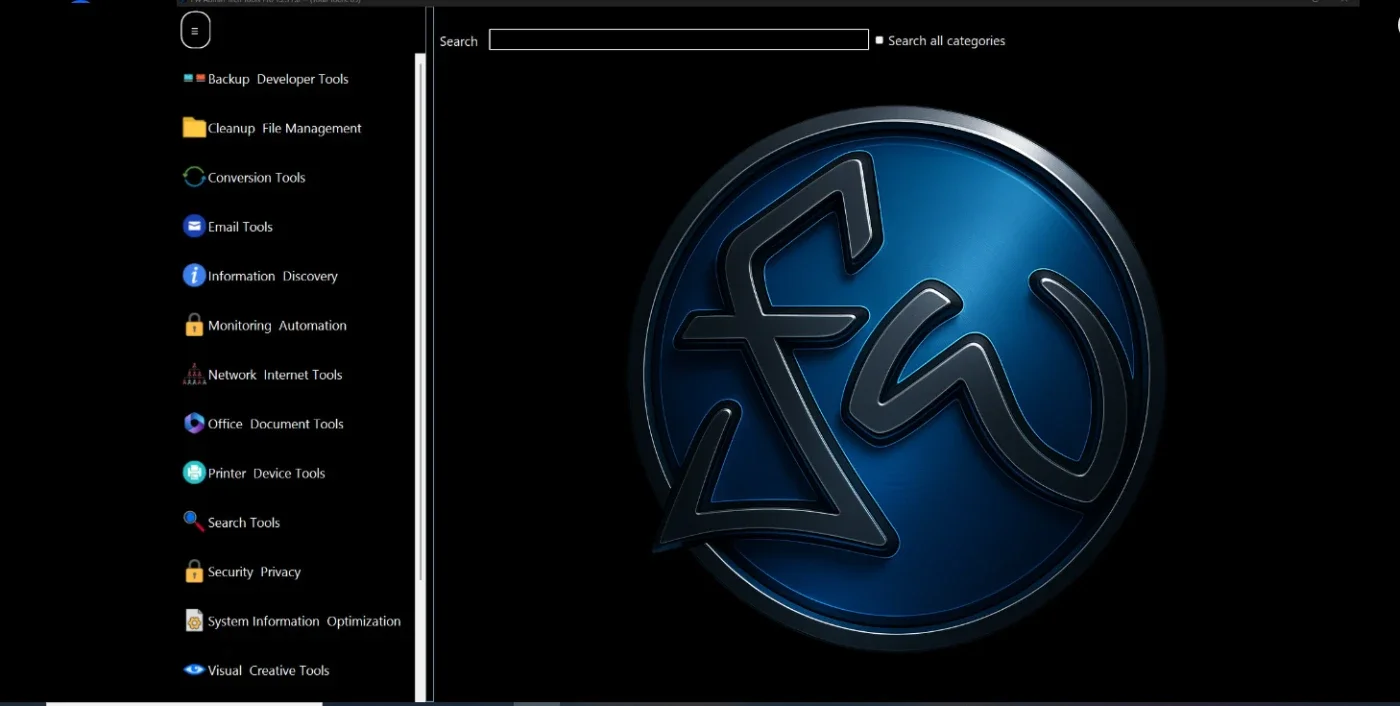Open the Search Tools label
The height and width of the screenshot is (706, 1400).
coord(244,523)
